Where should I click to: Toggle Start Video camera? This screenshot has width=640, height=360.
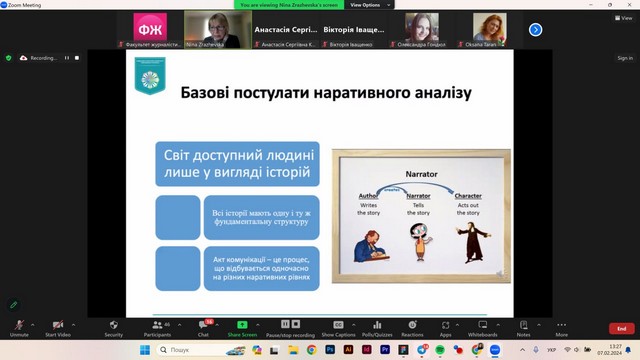pos(58,329)
